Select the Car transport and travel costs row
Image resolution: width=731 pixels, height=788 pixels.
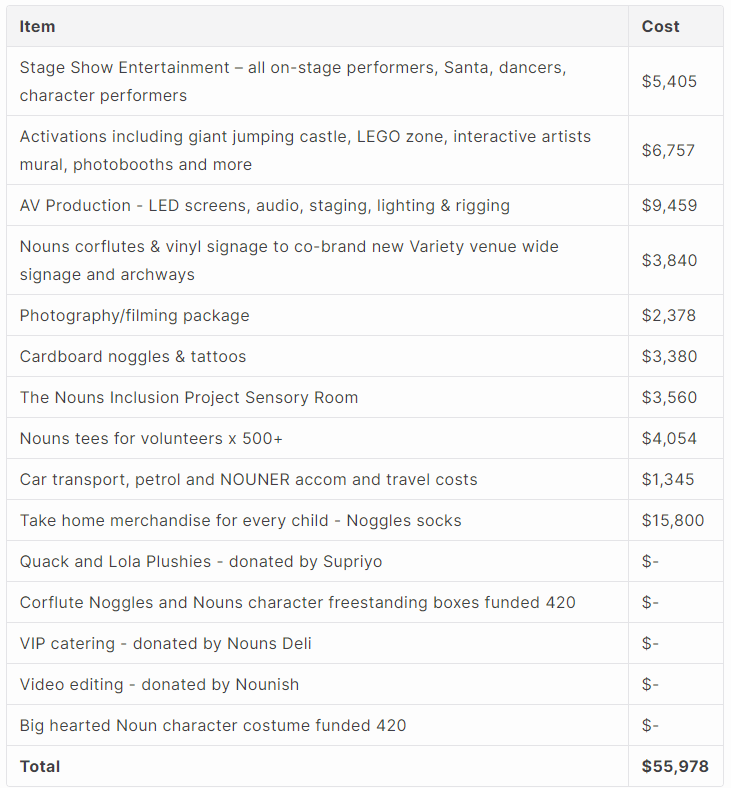[249, 480]
